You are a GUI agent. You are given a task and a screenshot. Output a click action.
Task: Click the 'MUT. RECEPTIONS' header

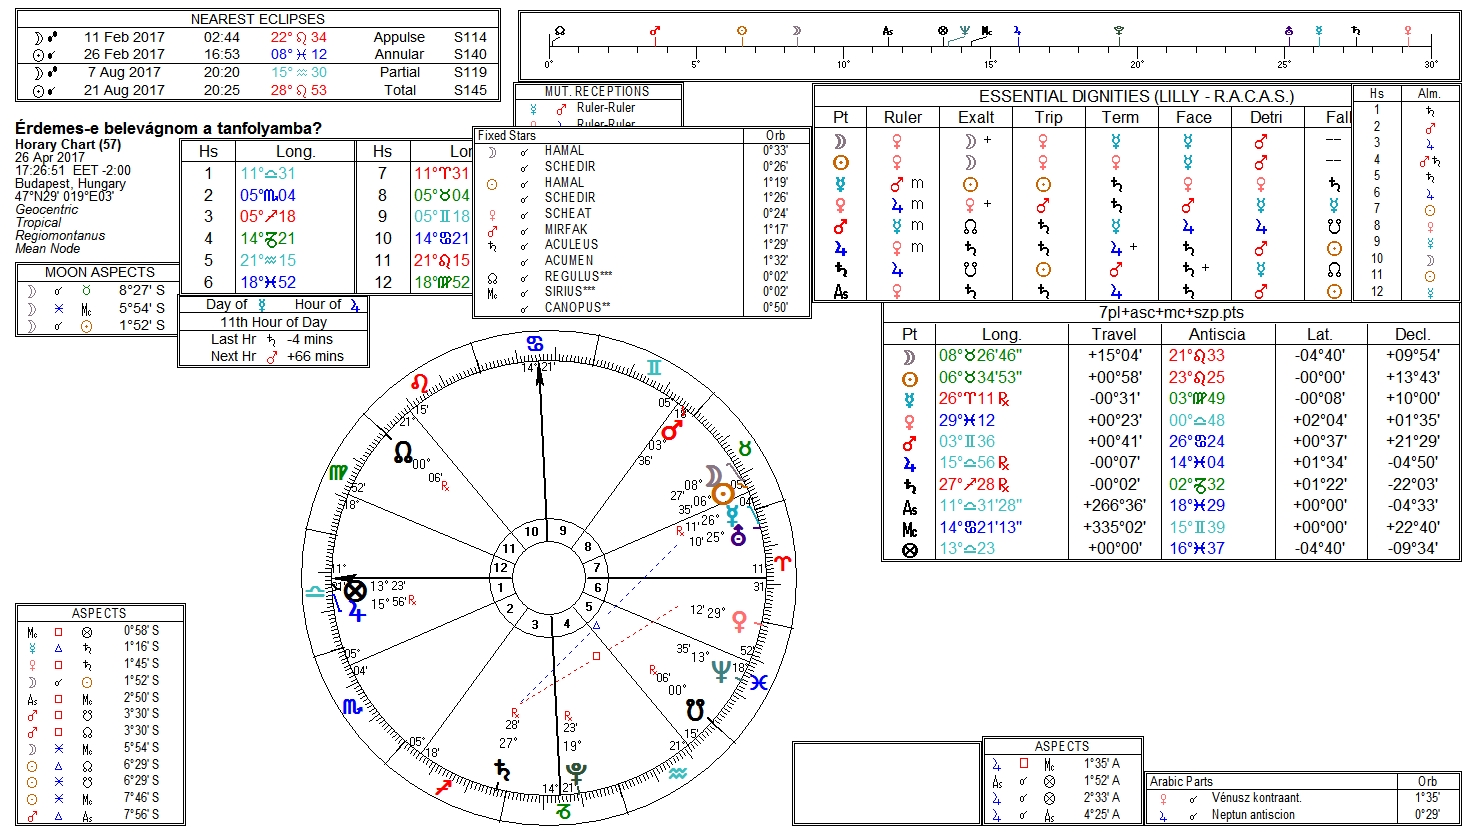pyautogui.click(x=597, y=91)
